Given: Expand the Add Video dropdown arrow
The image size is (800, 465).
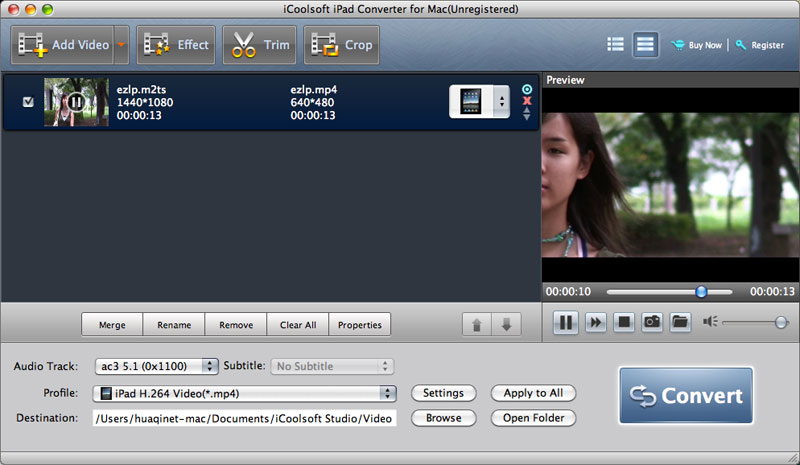Looking at the screenshot, I should 122,44.
